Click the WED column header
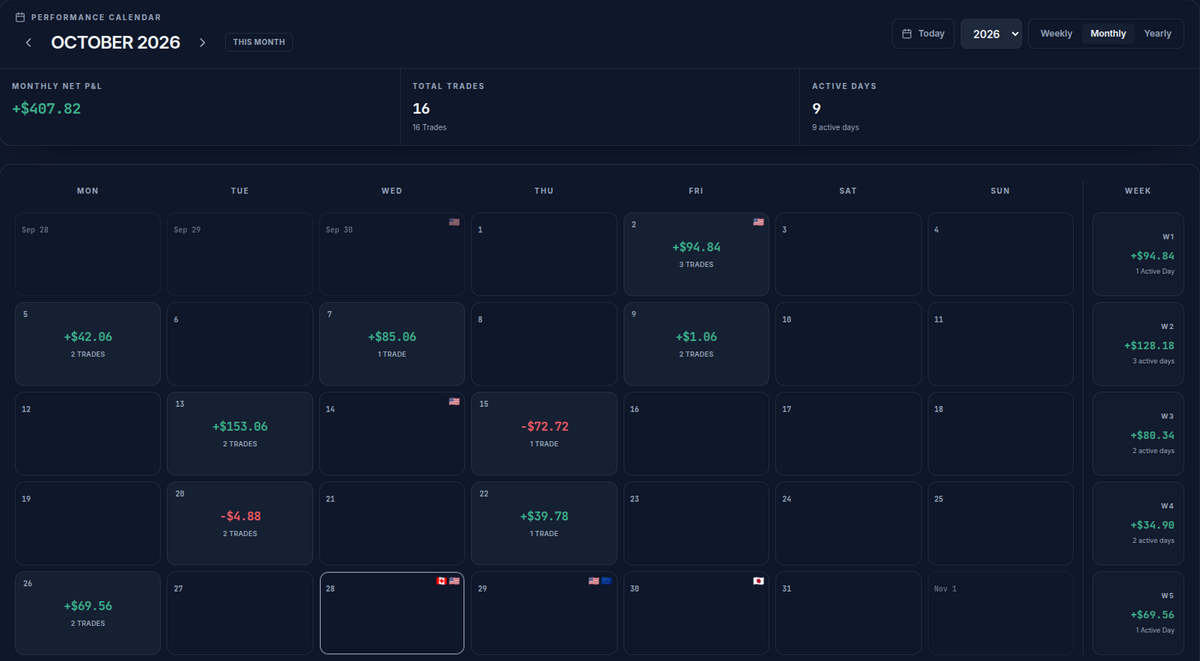The image size is (1200, 661). [392, 190]
